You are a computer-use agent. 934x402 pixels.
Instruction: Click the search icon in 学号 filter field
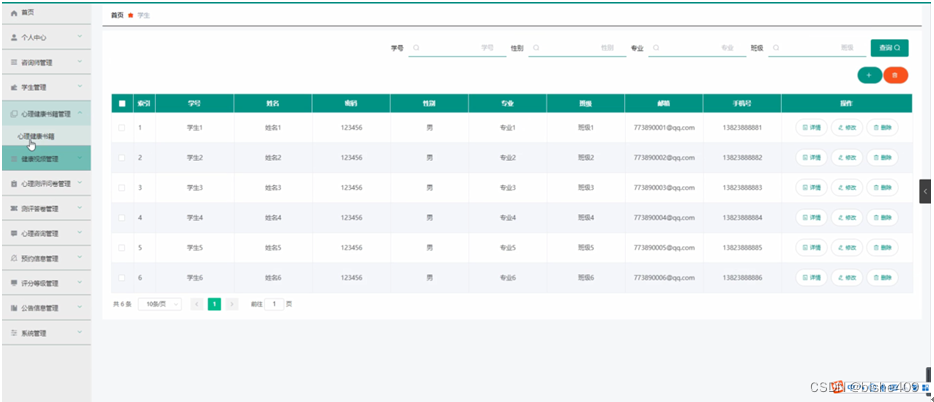click(x=416, y=48)
